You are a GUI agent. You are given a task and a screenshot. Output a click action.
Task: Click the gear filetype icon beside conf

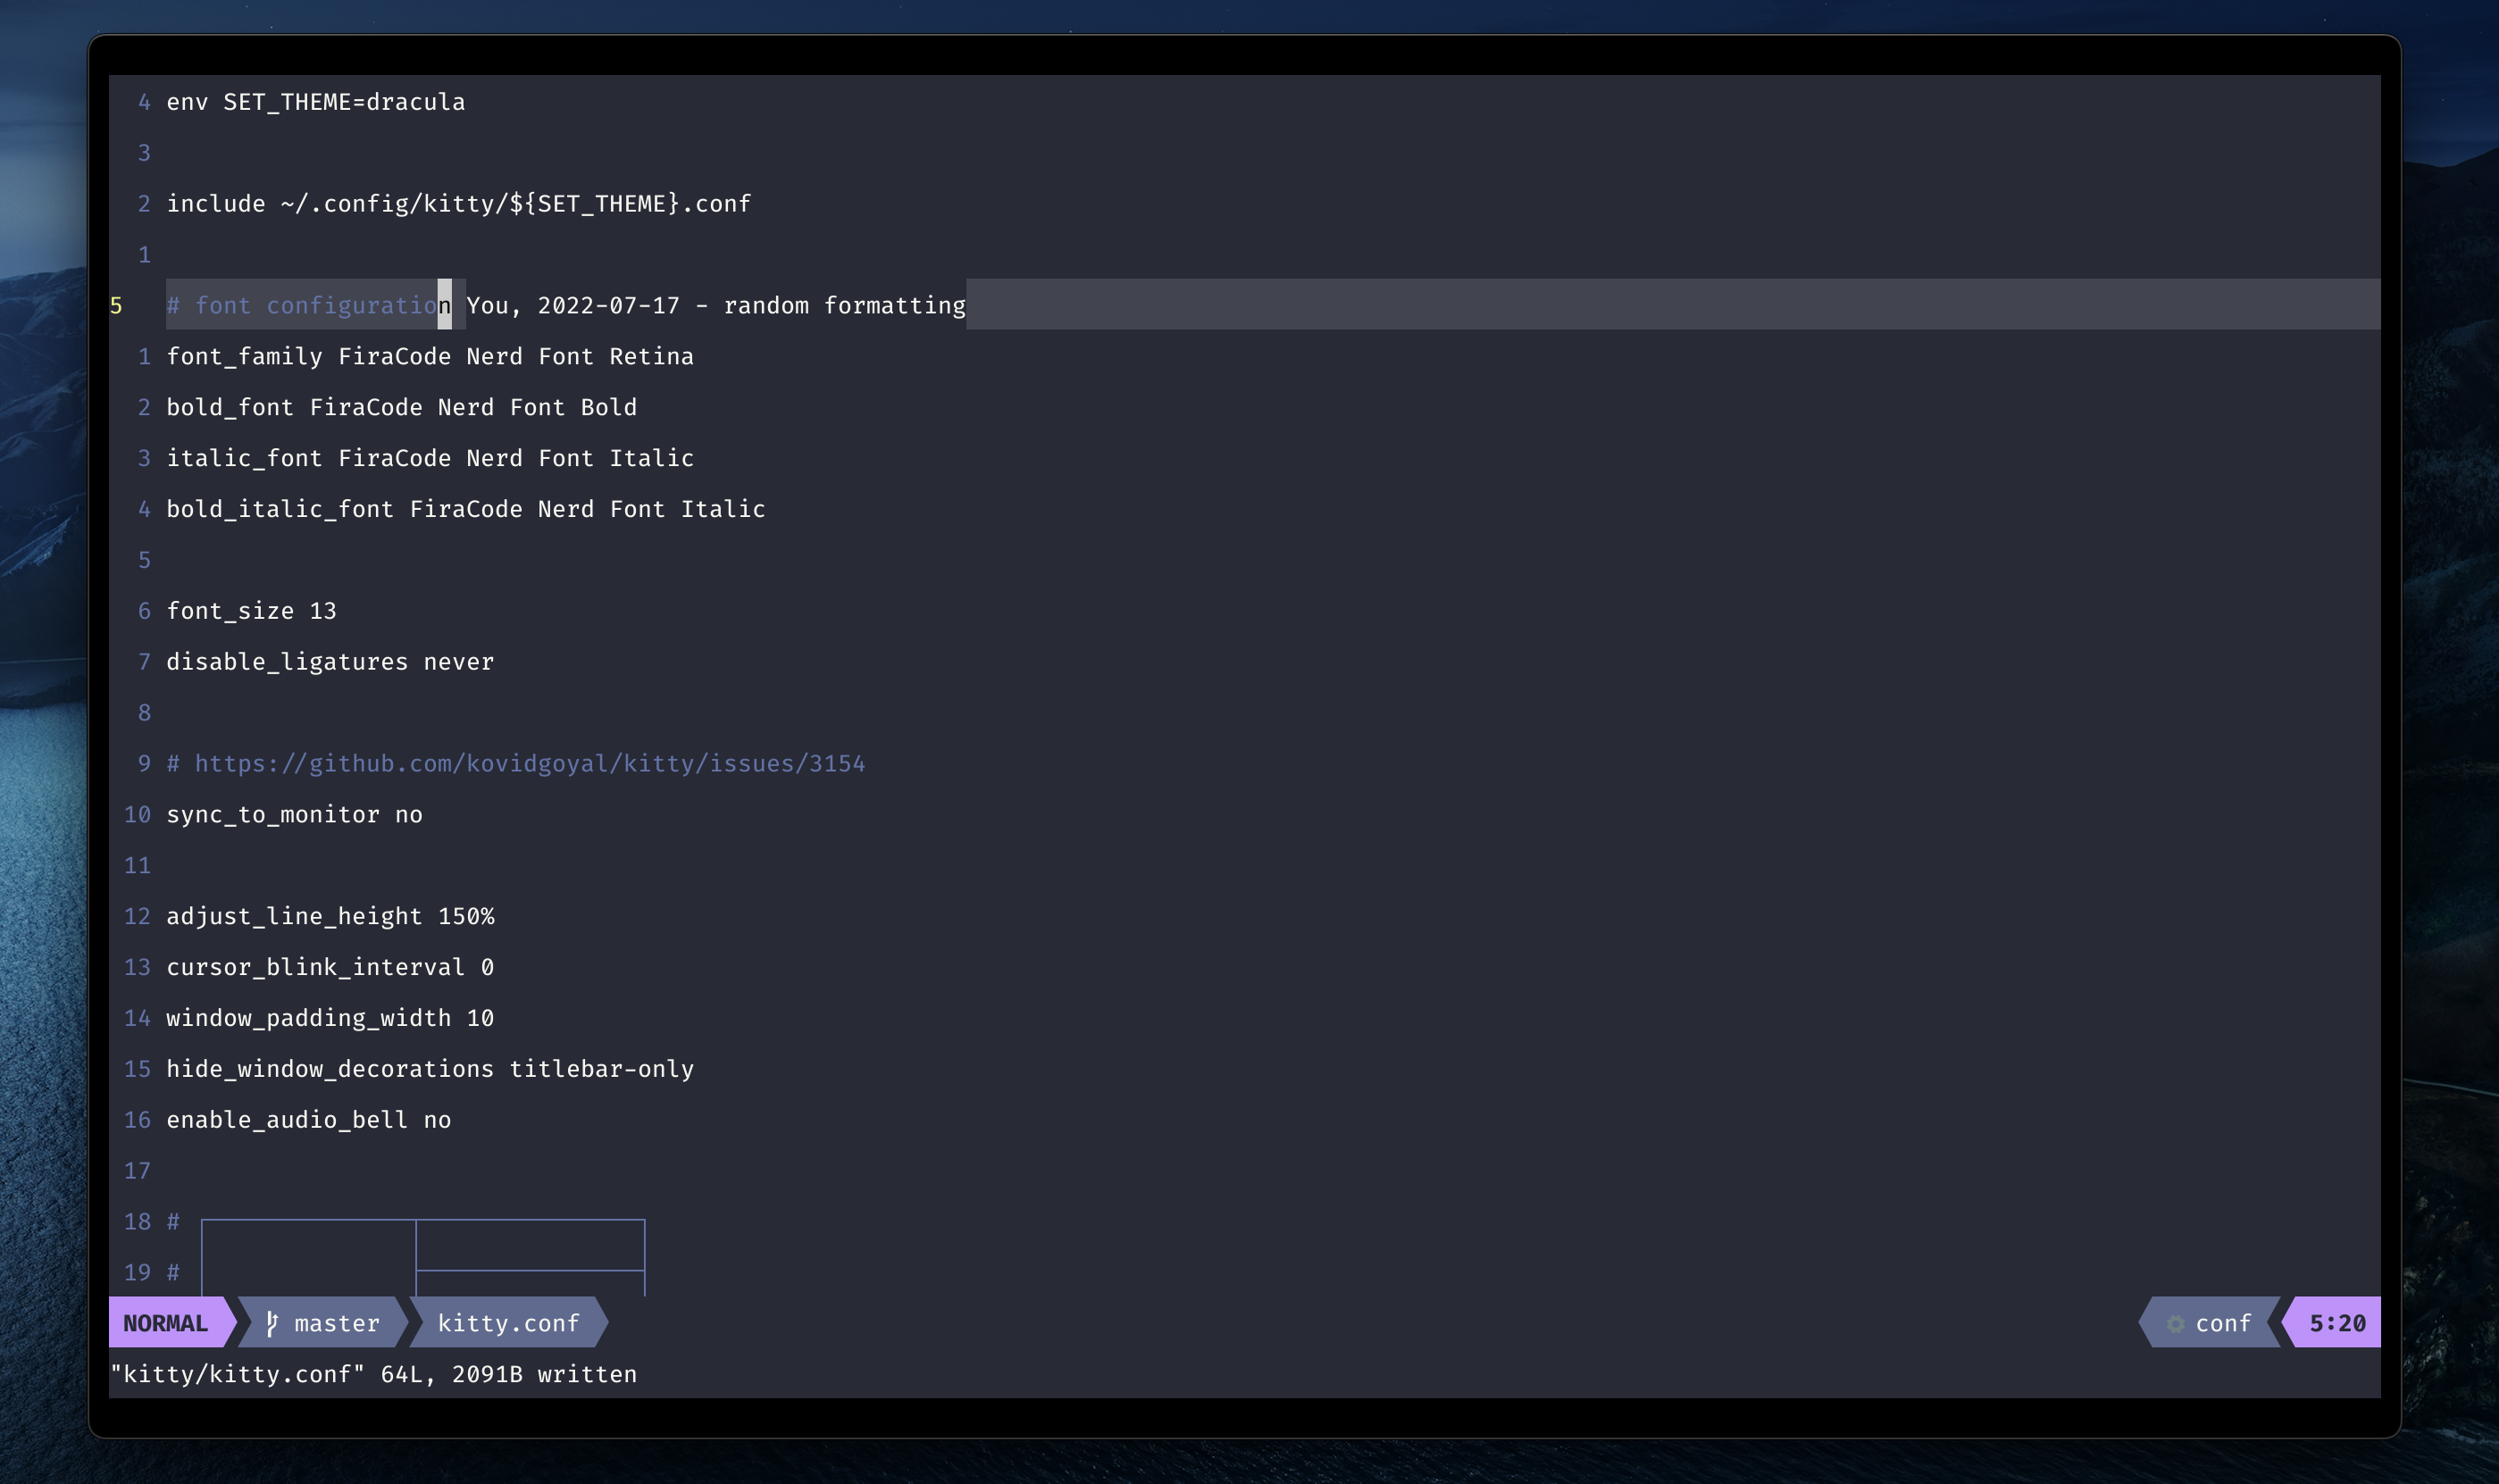click(2175, 1323)
